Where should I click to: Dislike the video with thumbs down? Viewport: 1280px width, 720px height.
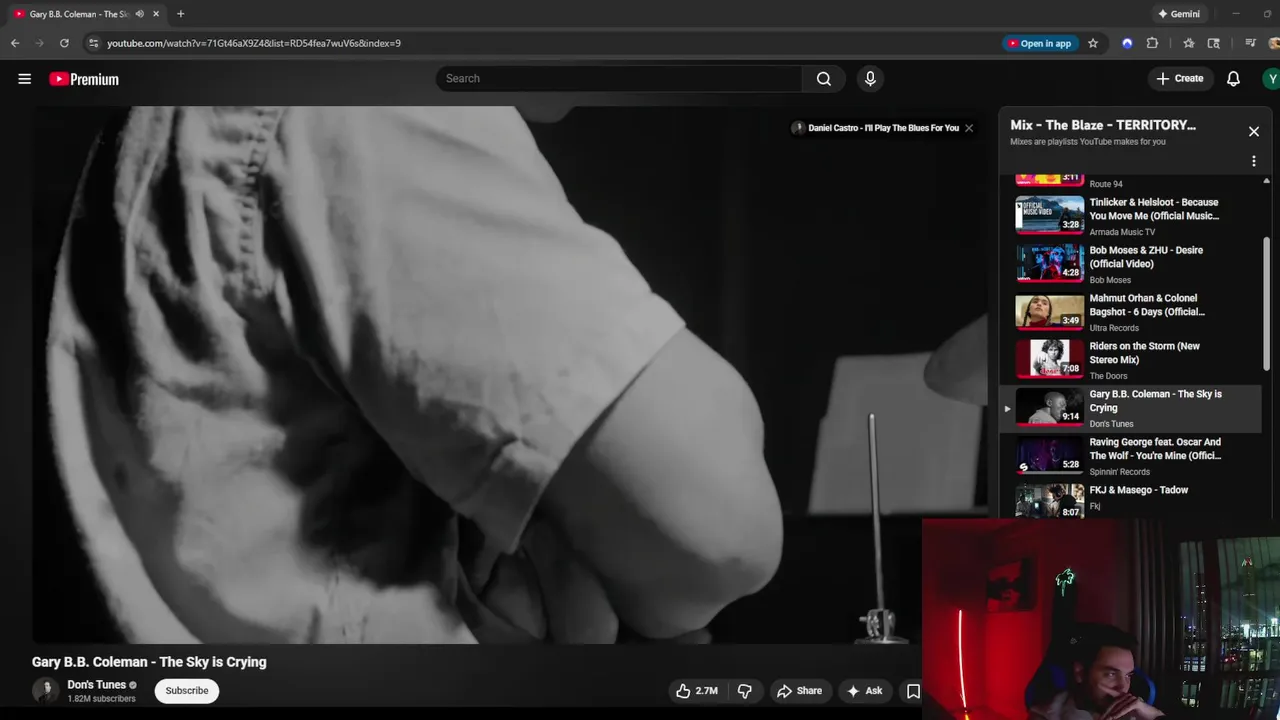[x=744, y=691]
